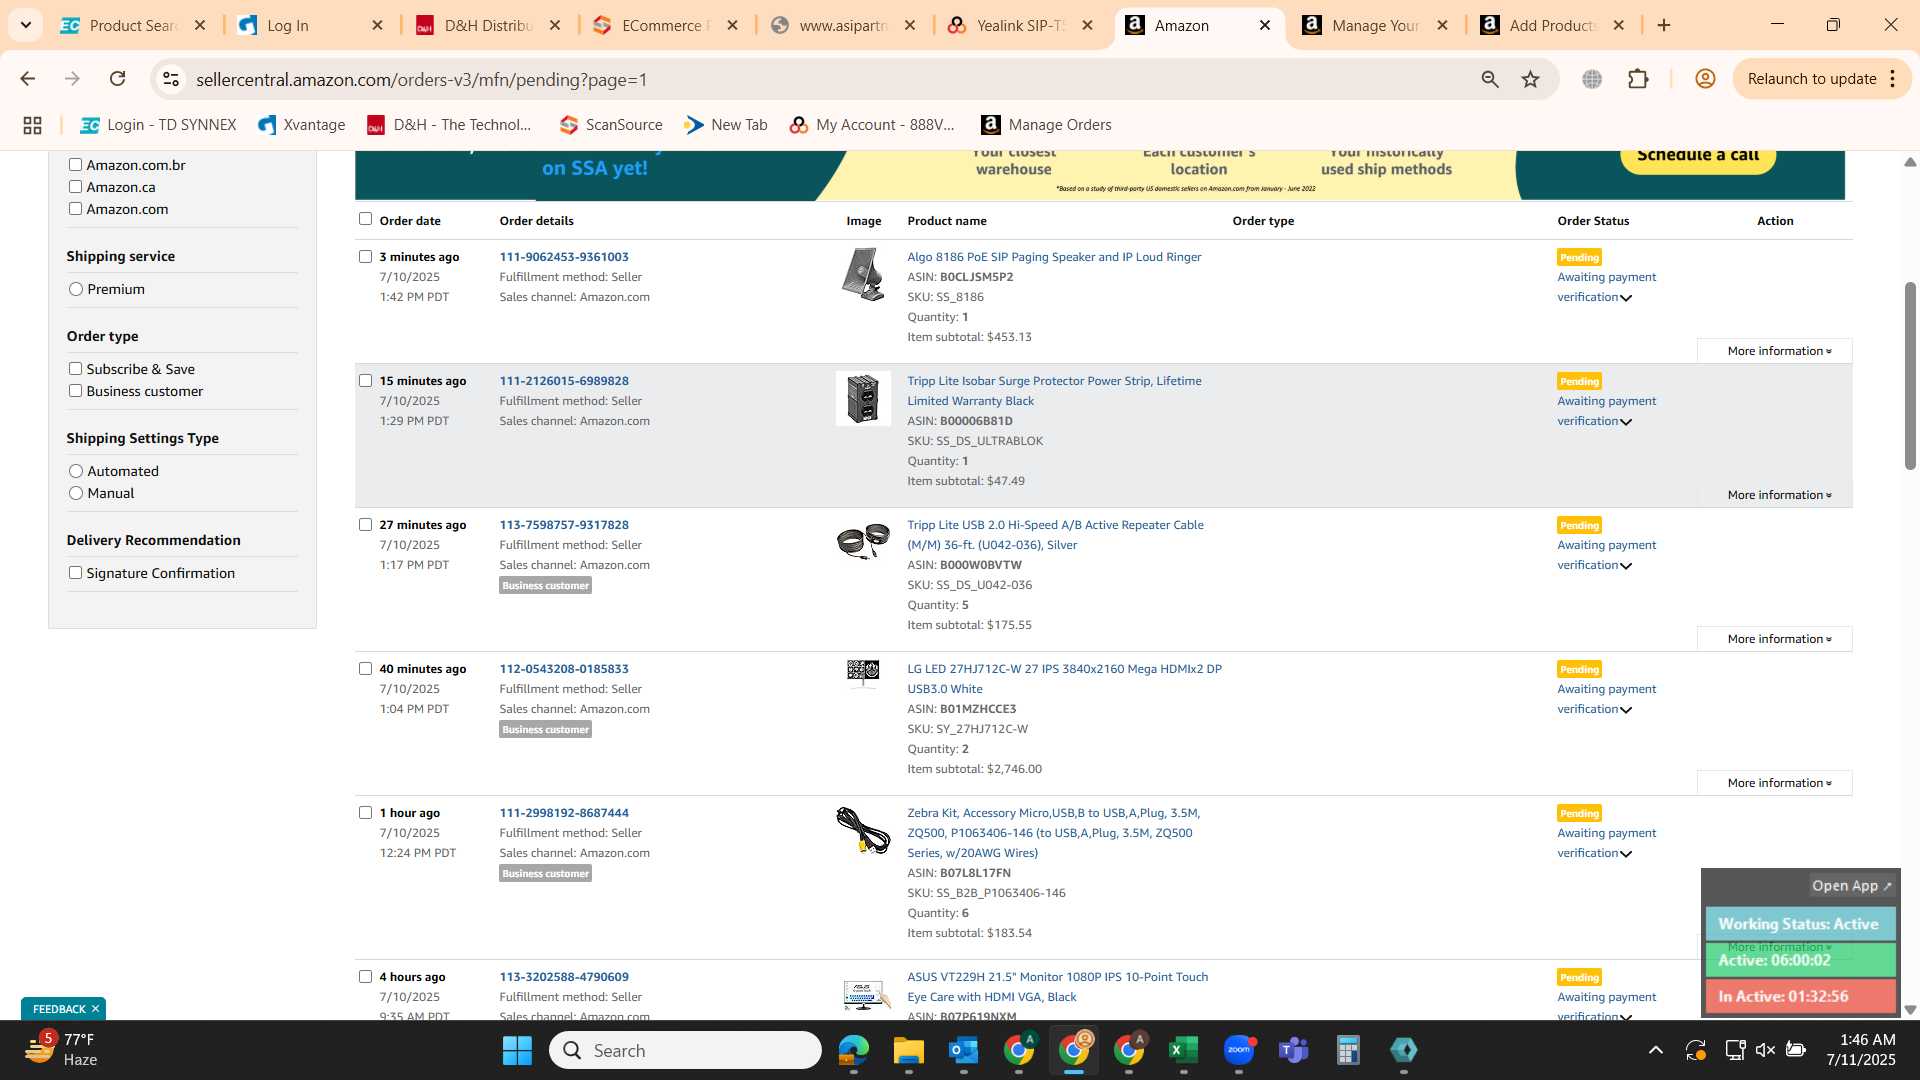Open the Algo 8186 PoE SIP Paging Speaker link

point(1054,257)
